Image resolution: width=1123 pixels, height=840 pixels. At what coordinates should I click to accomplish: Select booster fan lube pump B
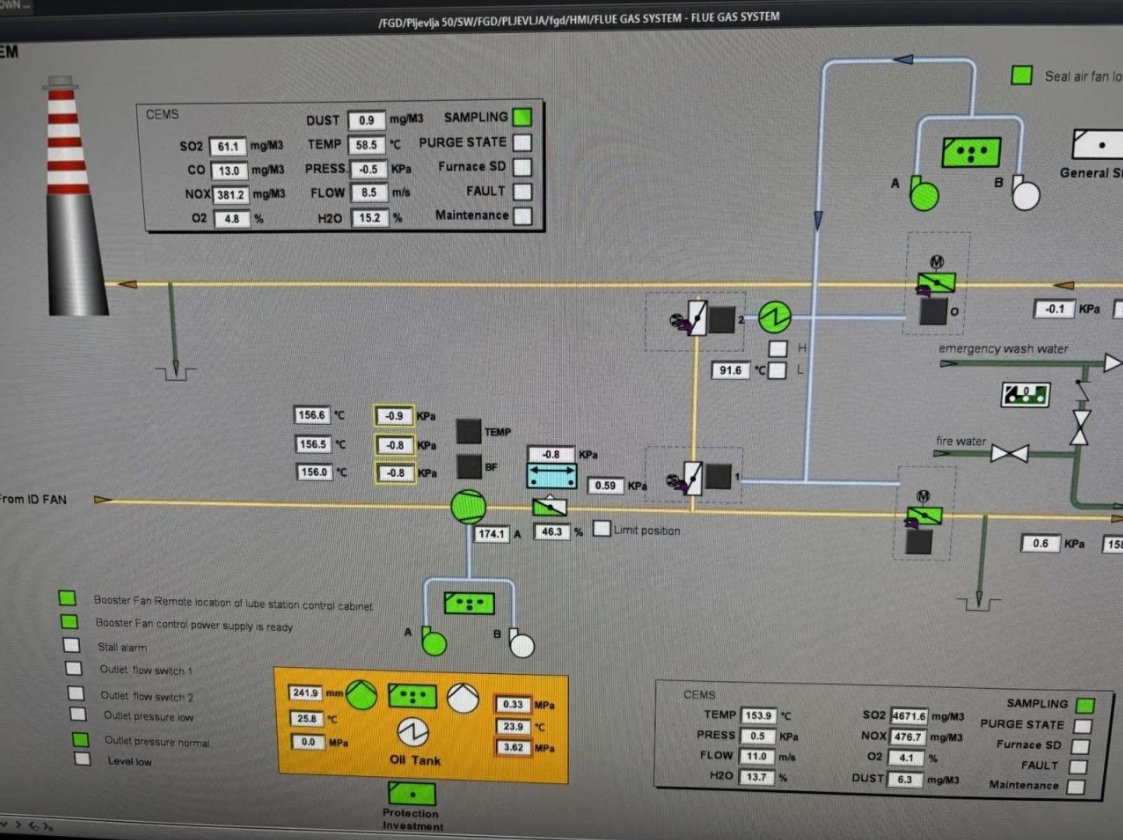(x=521, y=643)
